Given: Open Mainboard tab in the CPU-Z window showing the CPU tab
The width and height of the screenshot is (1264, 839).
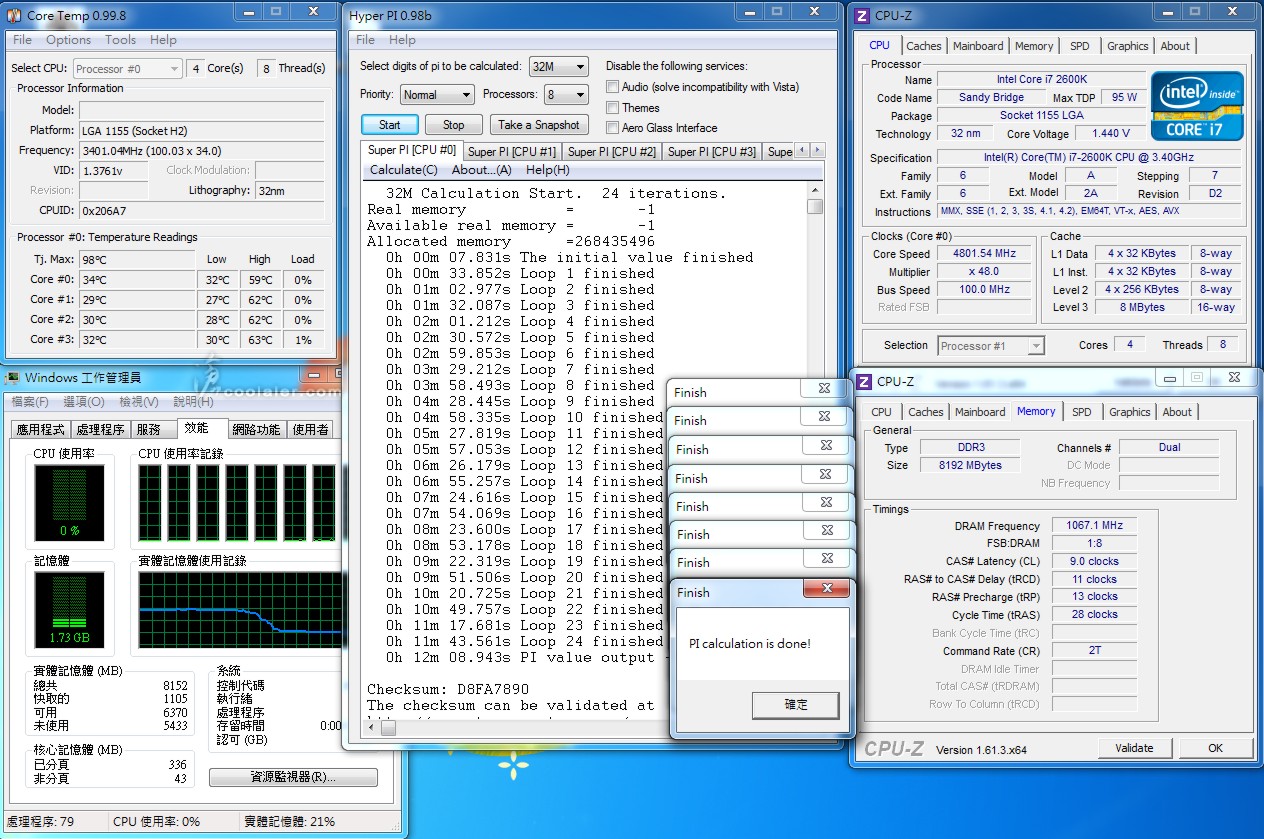Looking at the screenshot, I should coord(978,46).
